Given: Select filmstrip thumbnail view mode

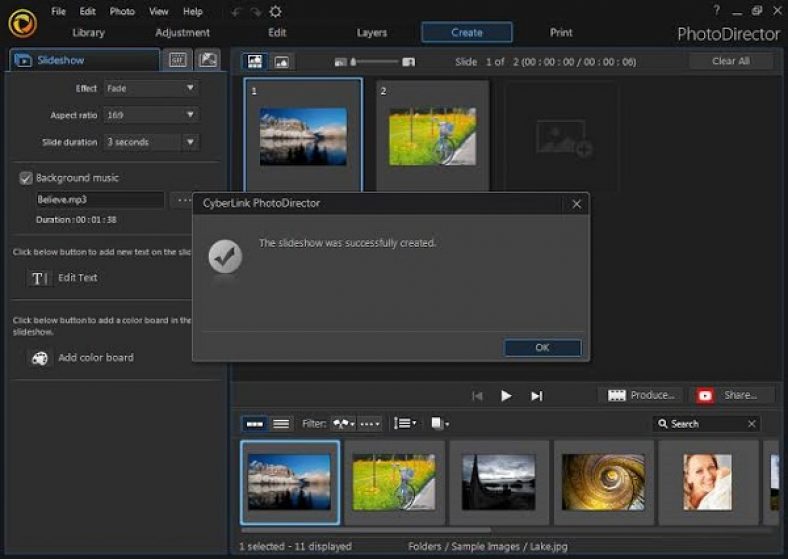Looking at the screenshot, I should (255, 424).
